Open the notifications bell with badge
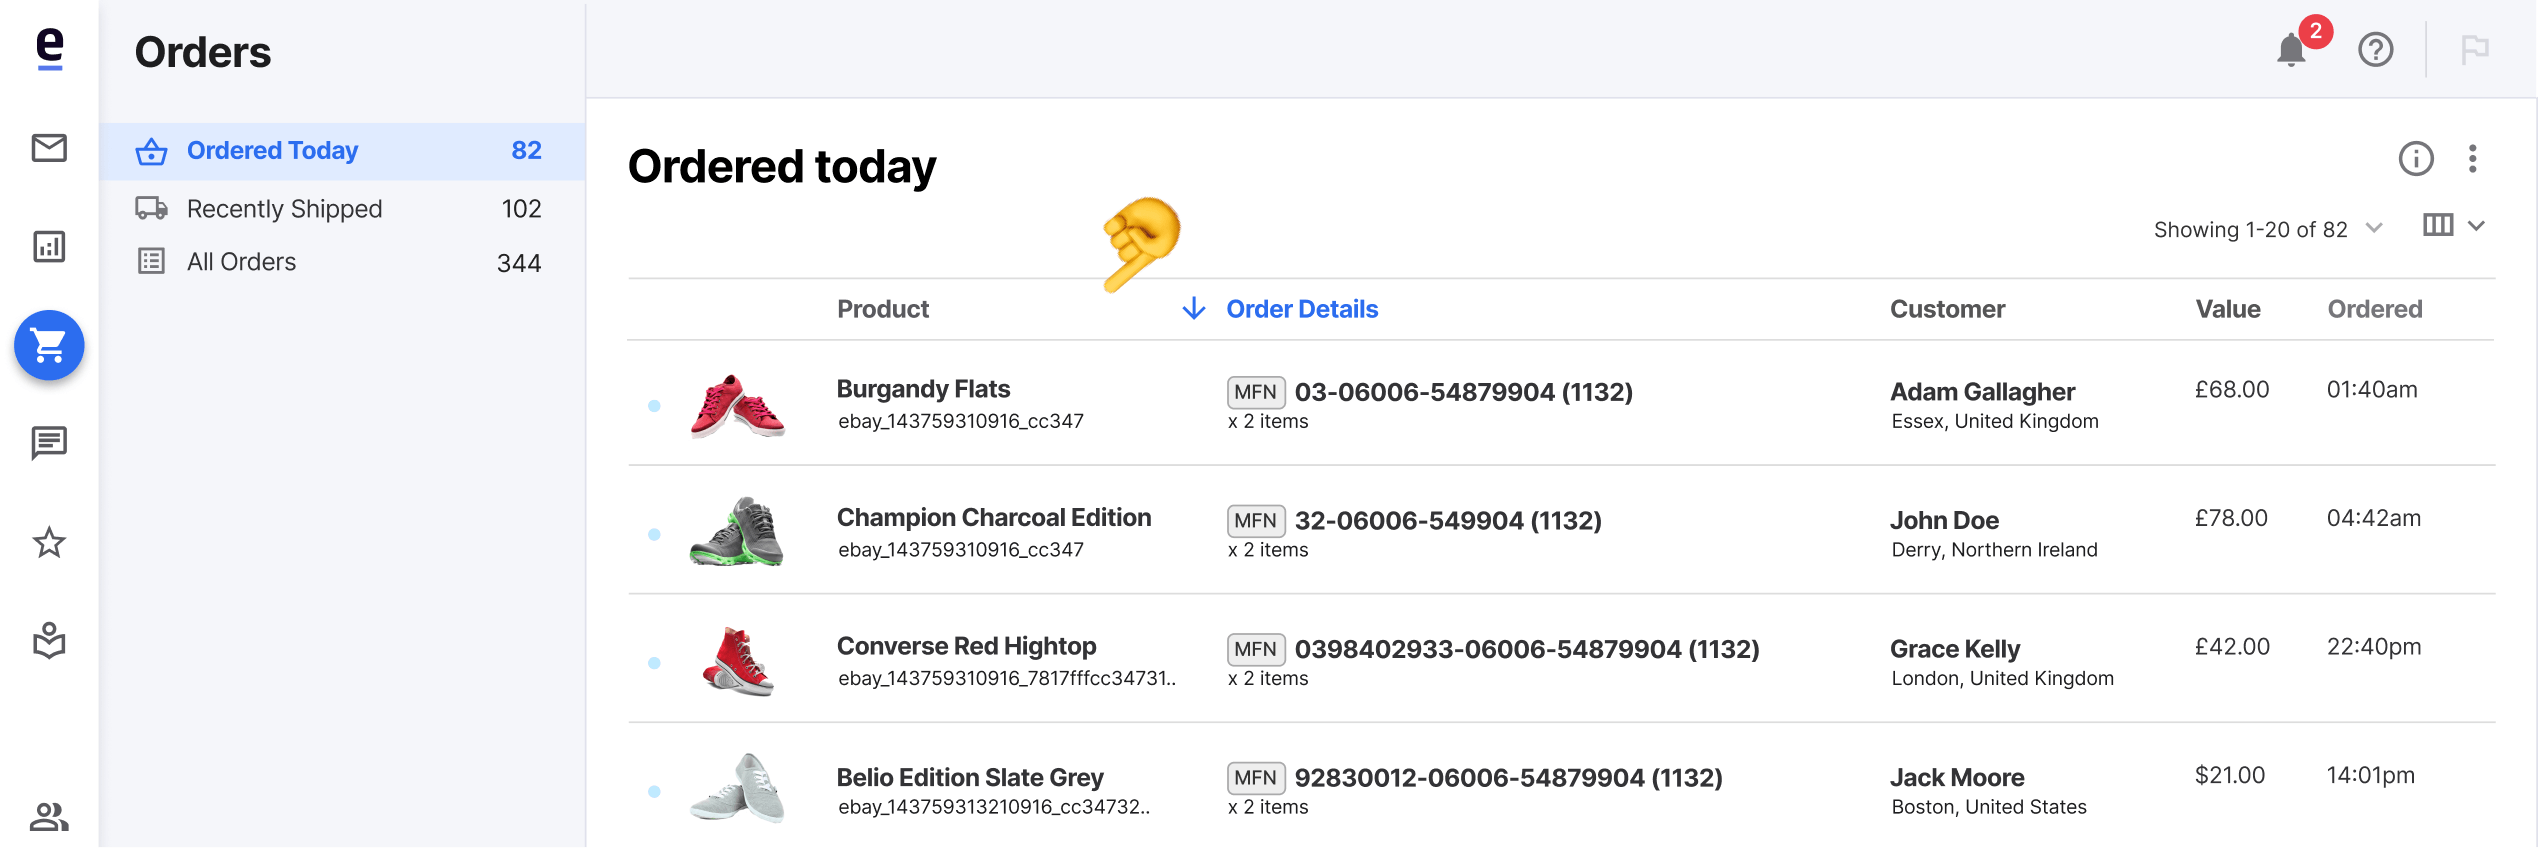Image resolution: width=2538 pixels, height=848 pixels. tap(2298, 44)
